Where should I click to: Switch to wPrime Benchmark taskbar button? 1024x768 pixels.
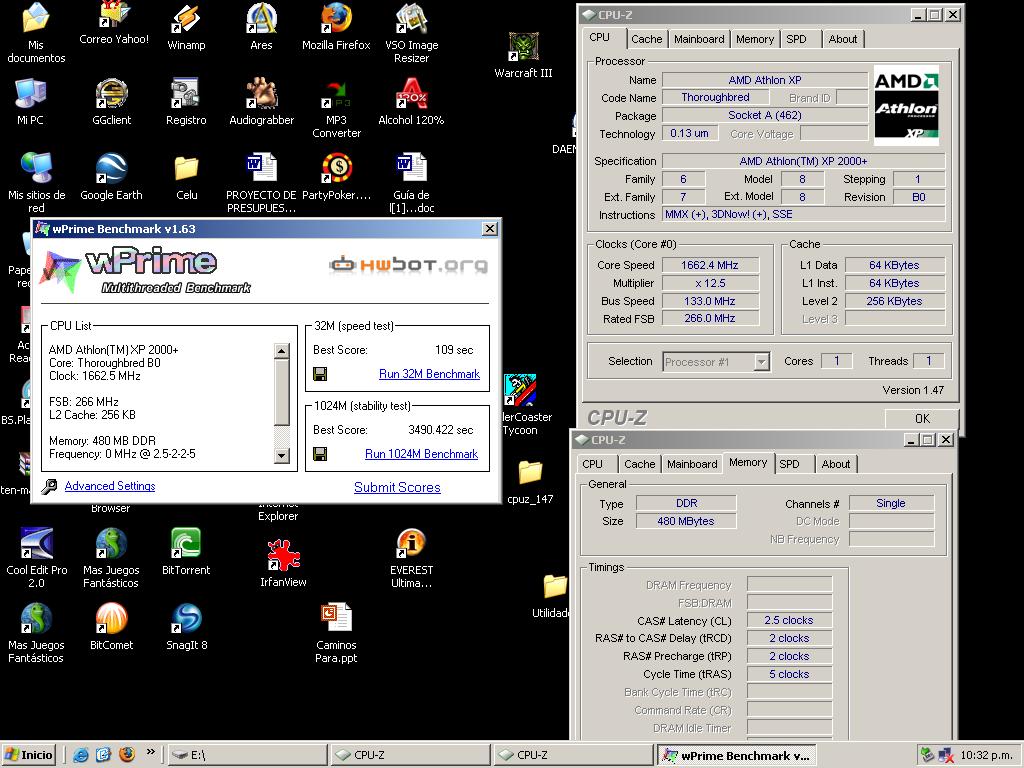tap(736, 755)
